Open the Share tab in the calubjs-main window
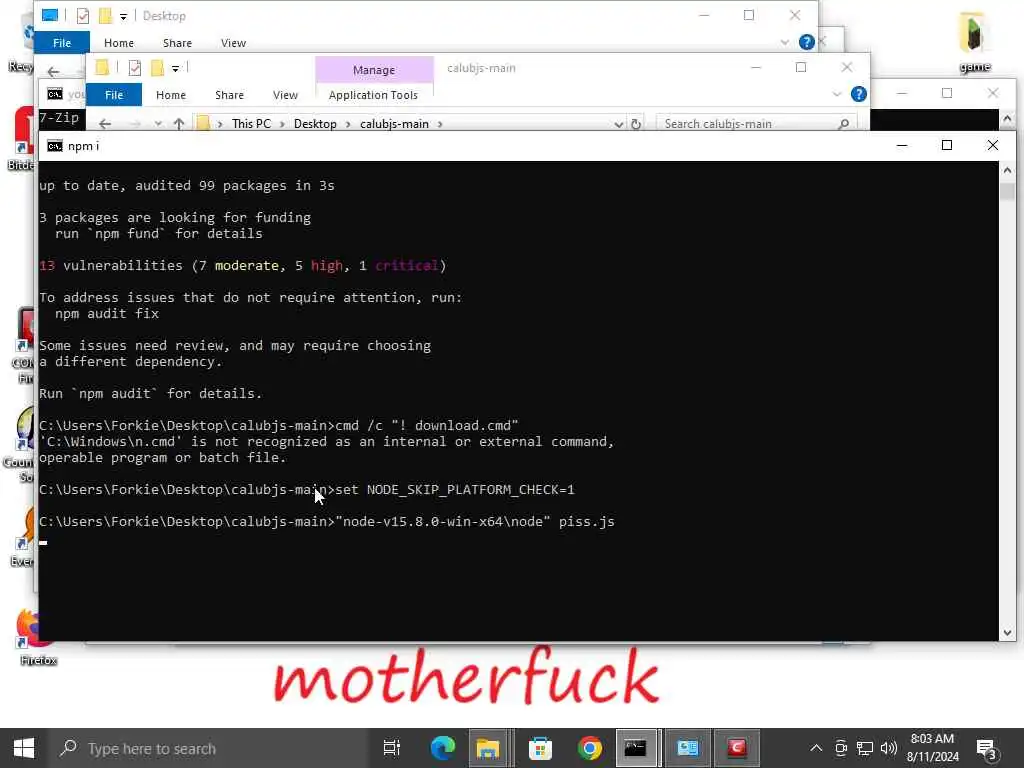 pyautogui.click(x=229, y=95)
